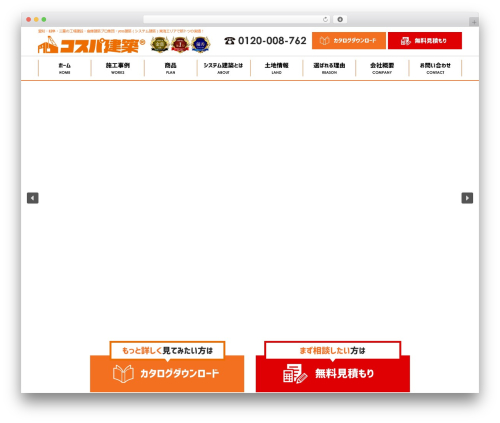
Task: Click calculator icon in header estimate button
Action: click(x=406, y=41)
